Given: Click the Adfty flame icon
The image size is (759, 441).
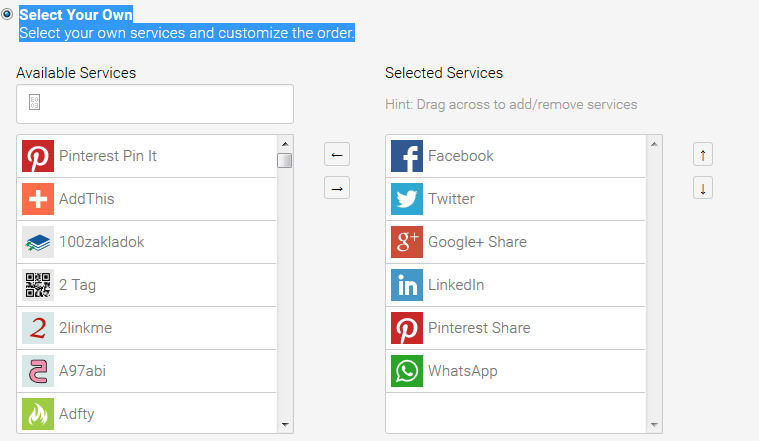Looking at the screenshot, I should [38, 413].
